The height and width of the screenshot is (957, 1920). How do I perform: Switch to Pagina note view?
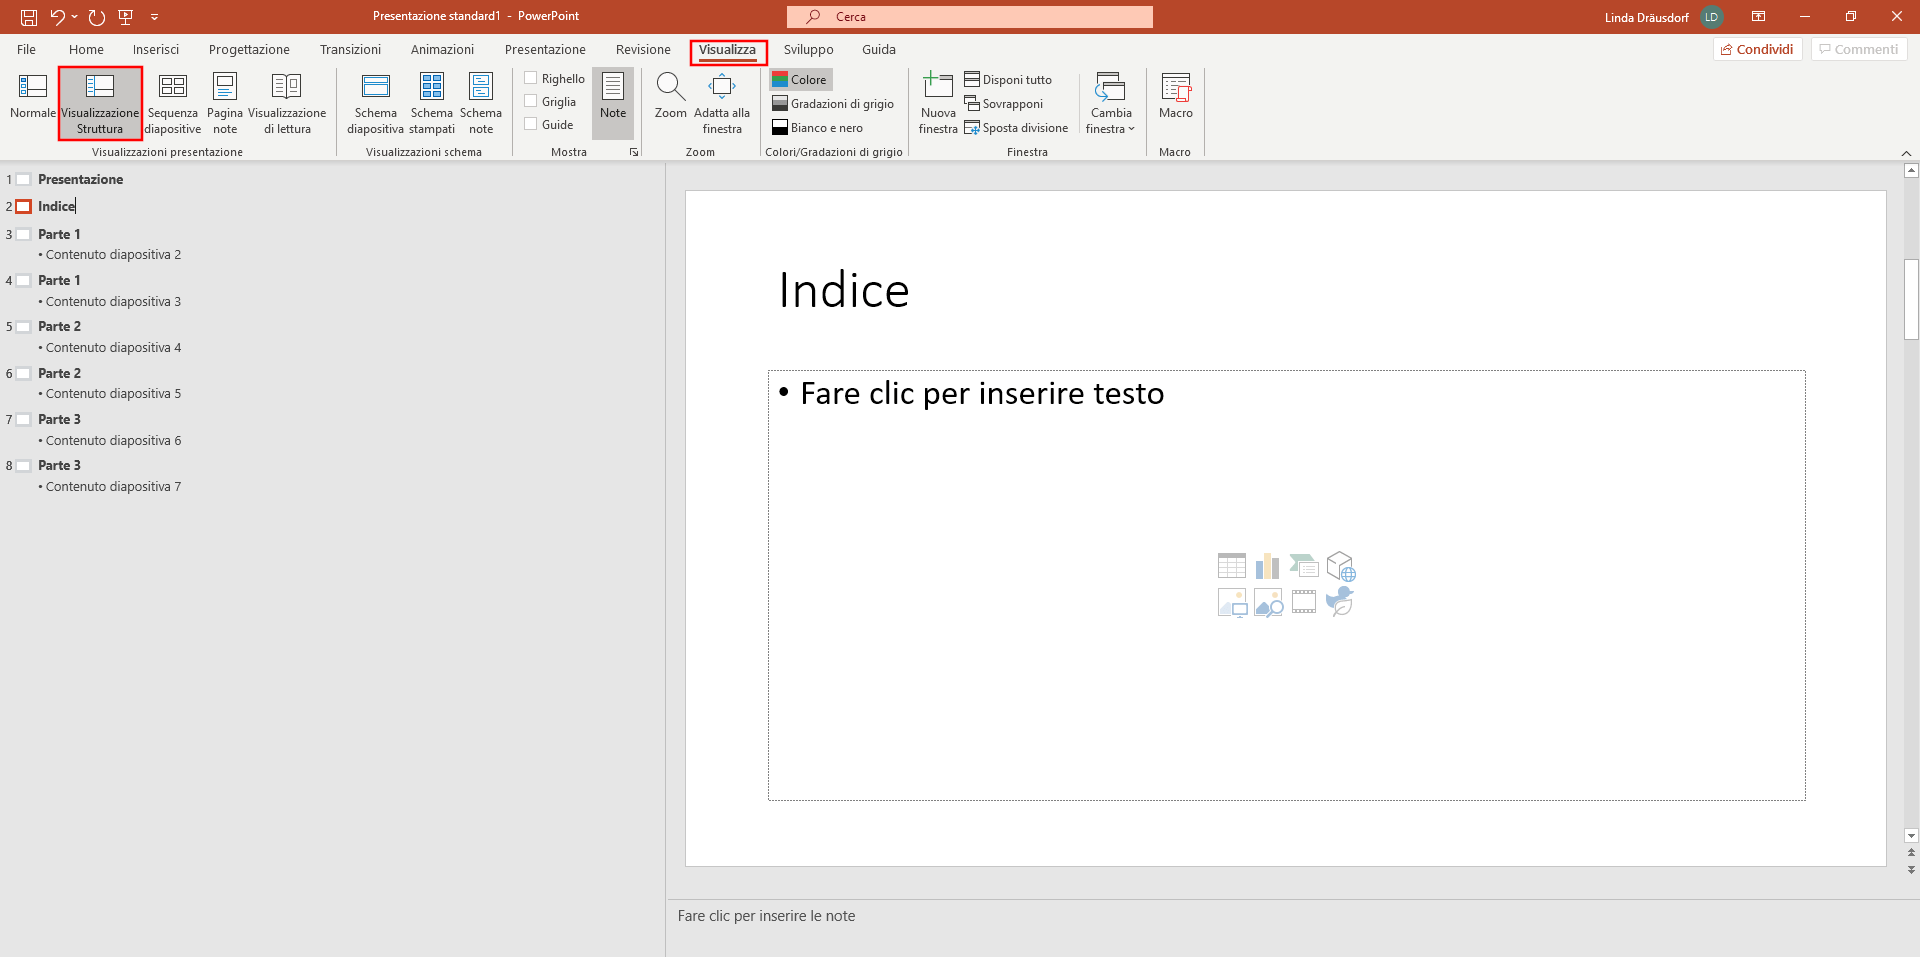[x=225, y=104]
